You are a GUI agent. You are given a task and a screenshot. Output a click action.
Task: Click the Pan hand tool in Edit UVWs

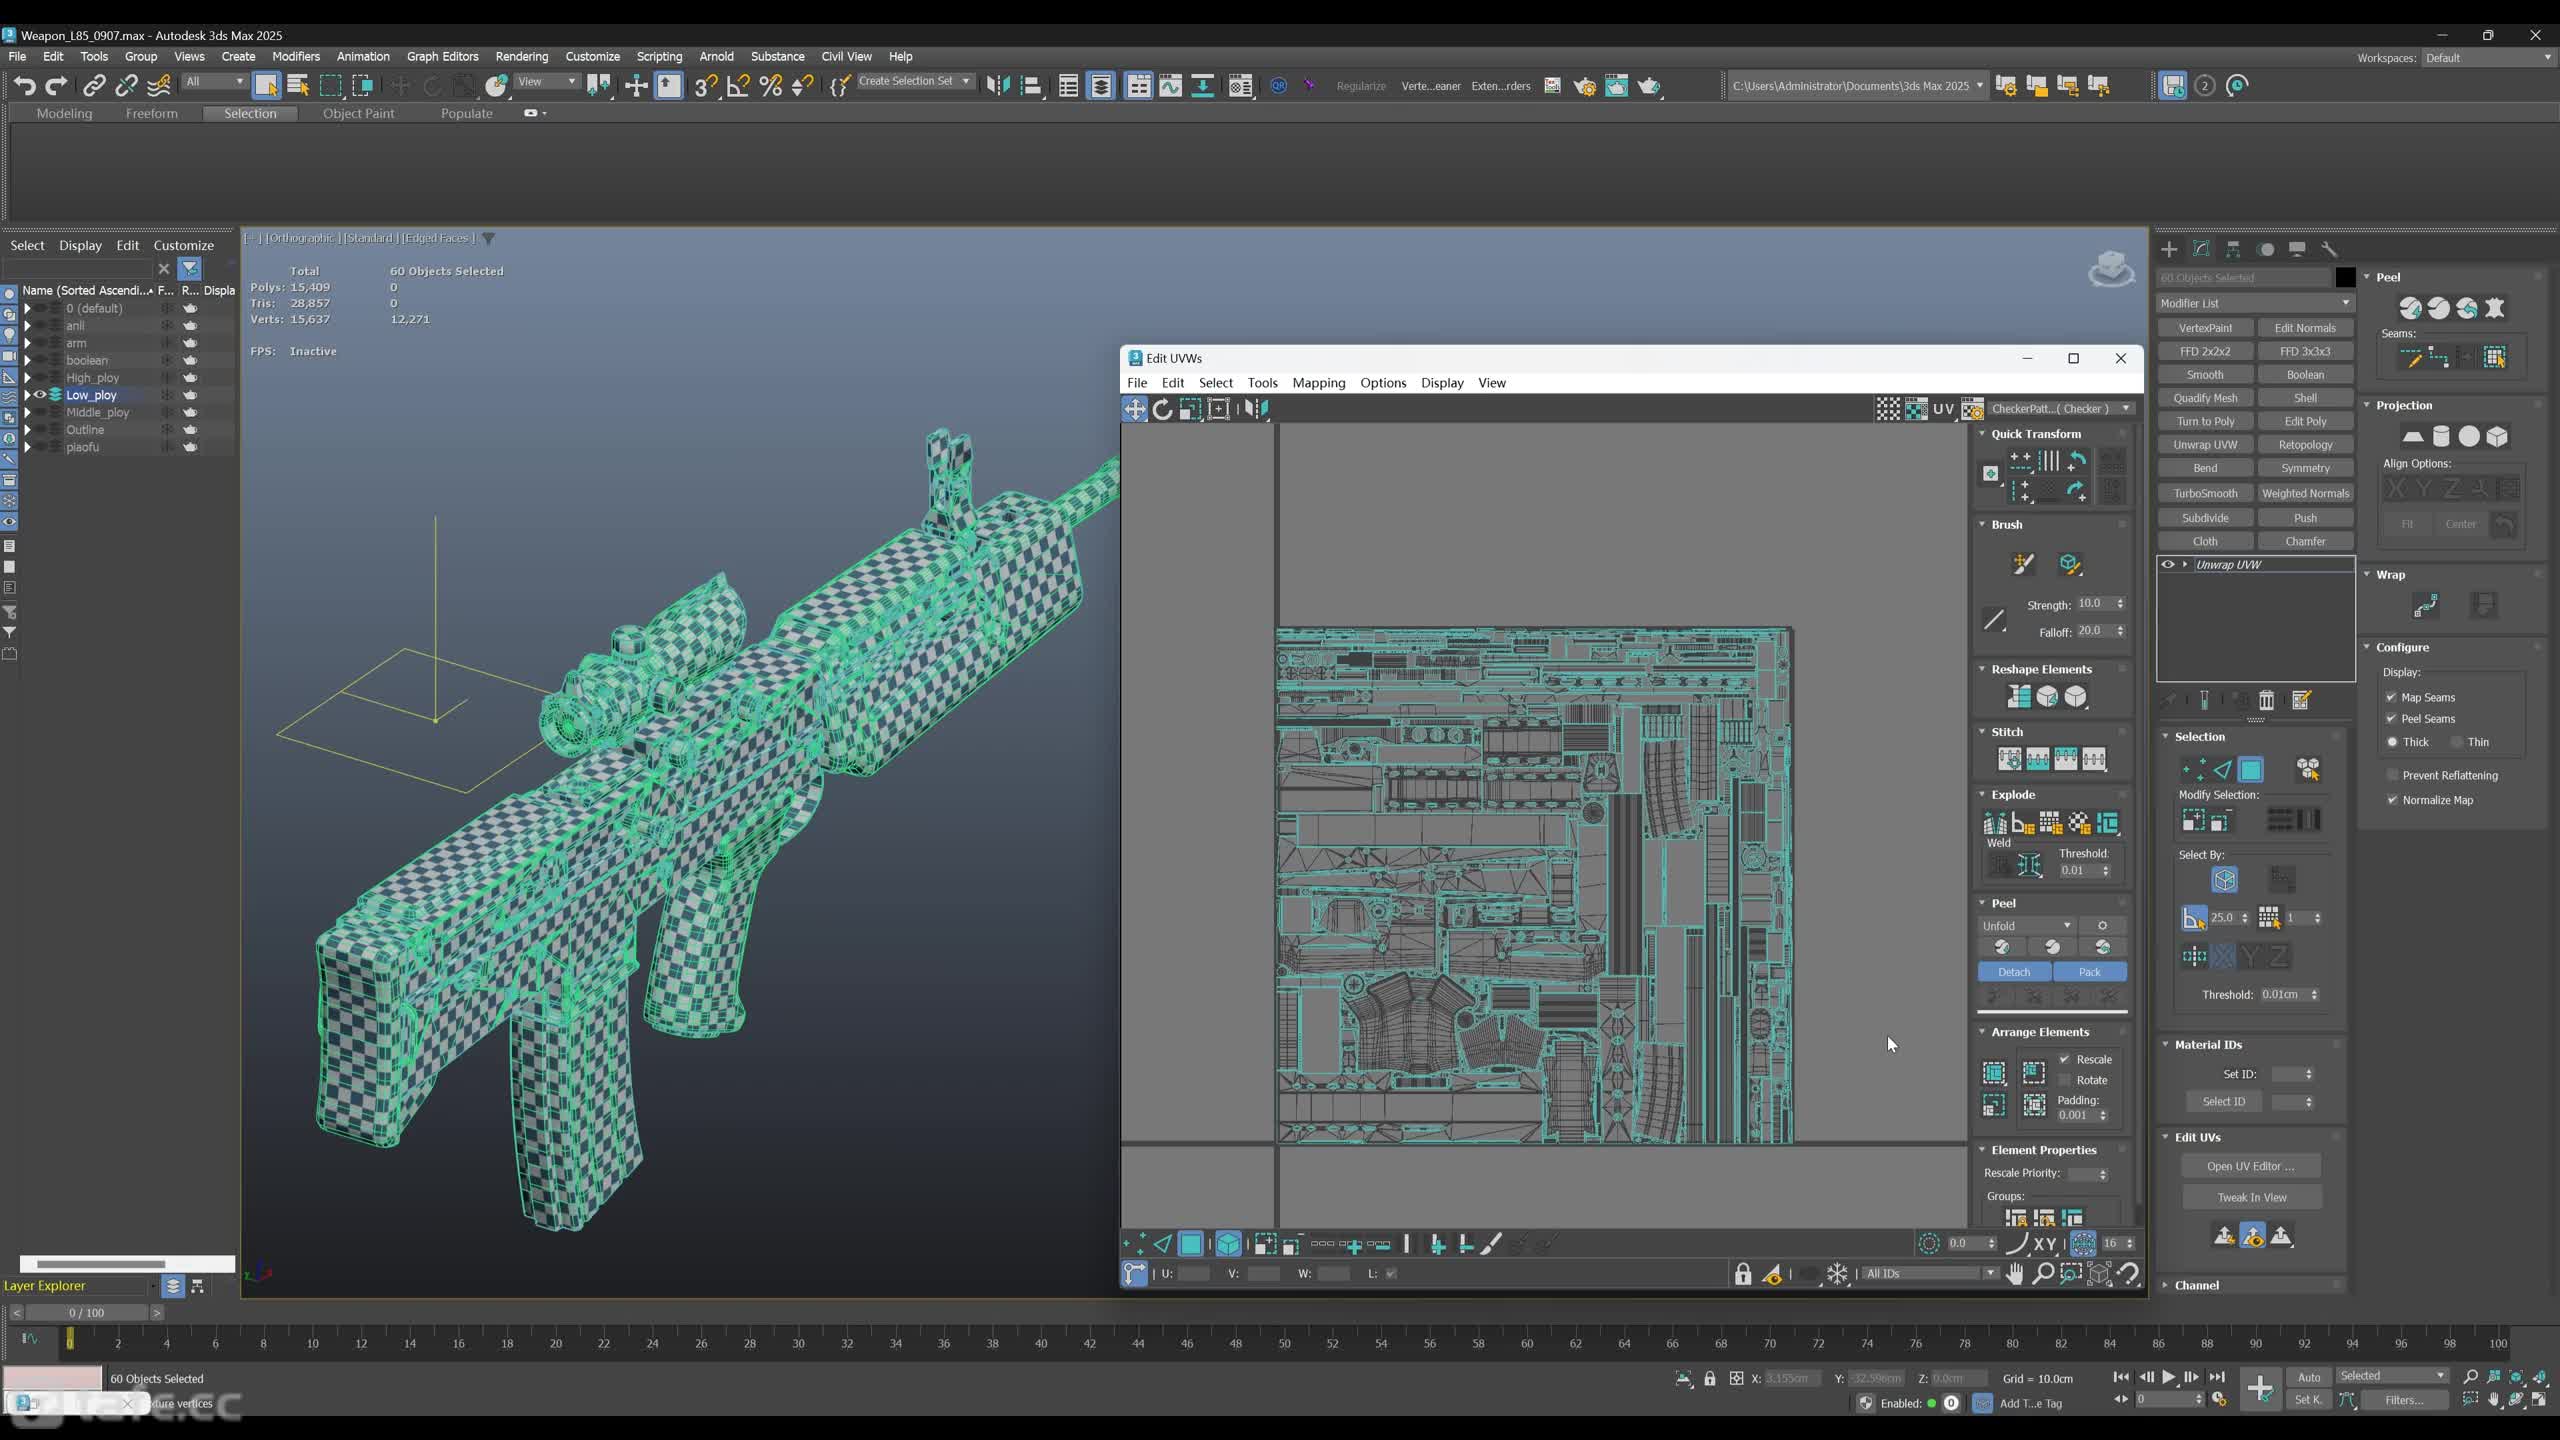tap(2015, 1274)
